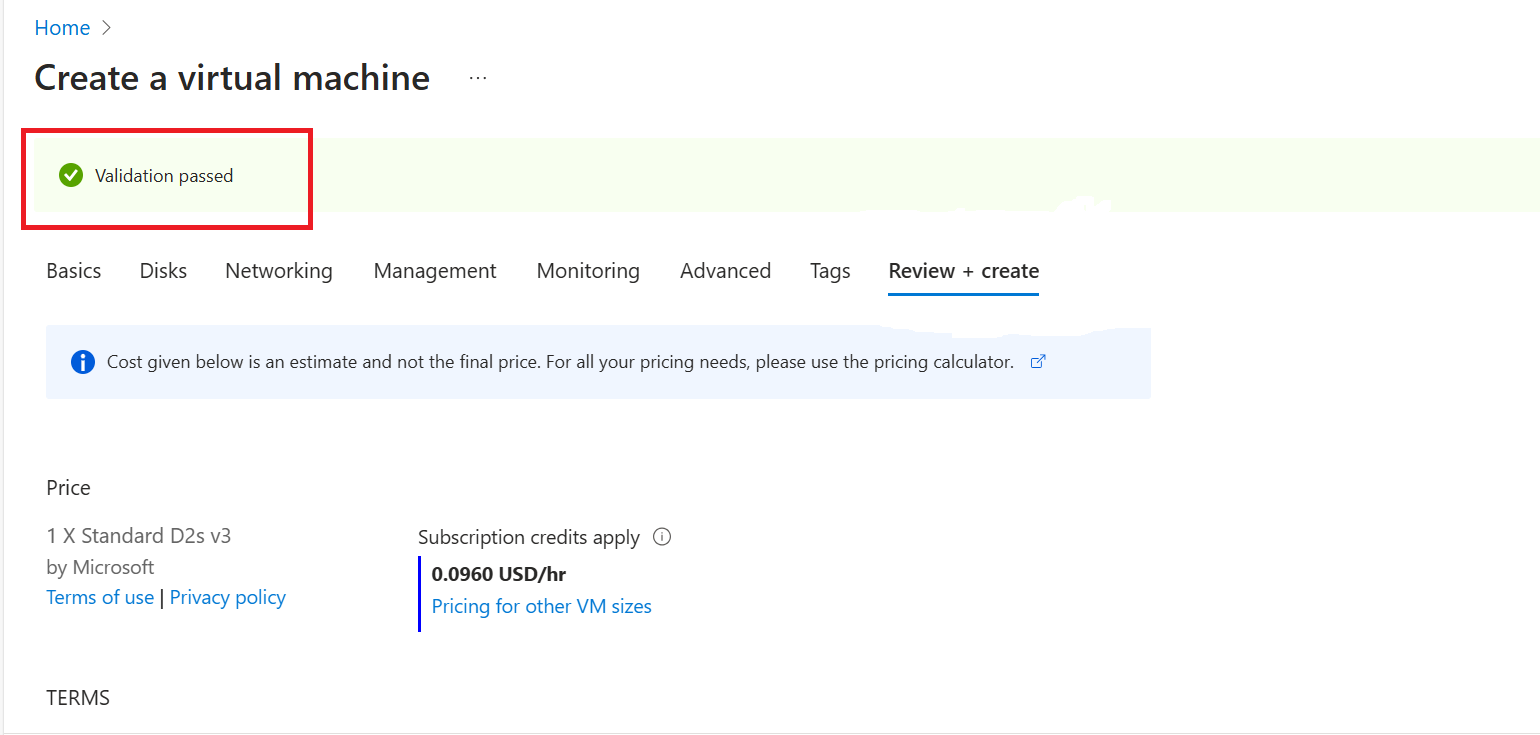Go to the Tags tab

(x=830, y=271)
